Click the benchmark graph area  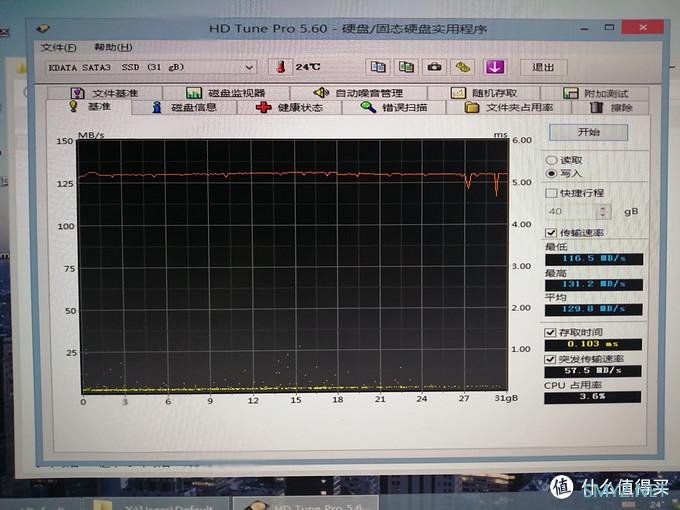point(293,265)
